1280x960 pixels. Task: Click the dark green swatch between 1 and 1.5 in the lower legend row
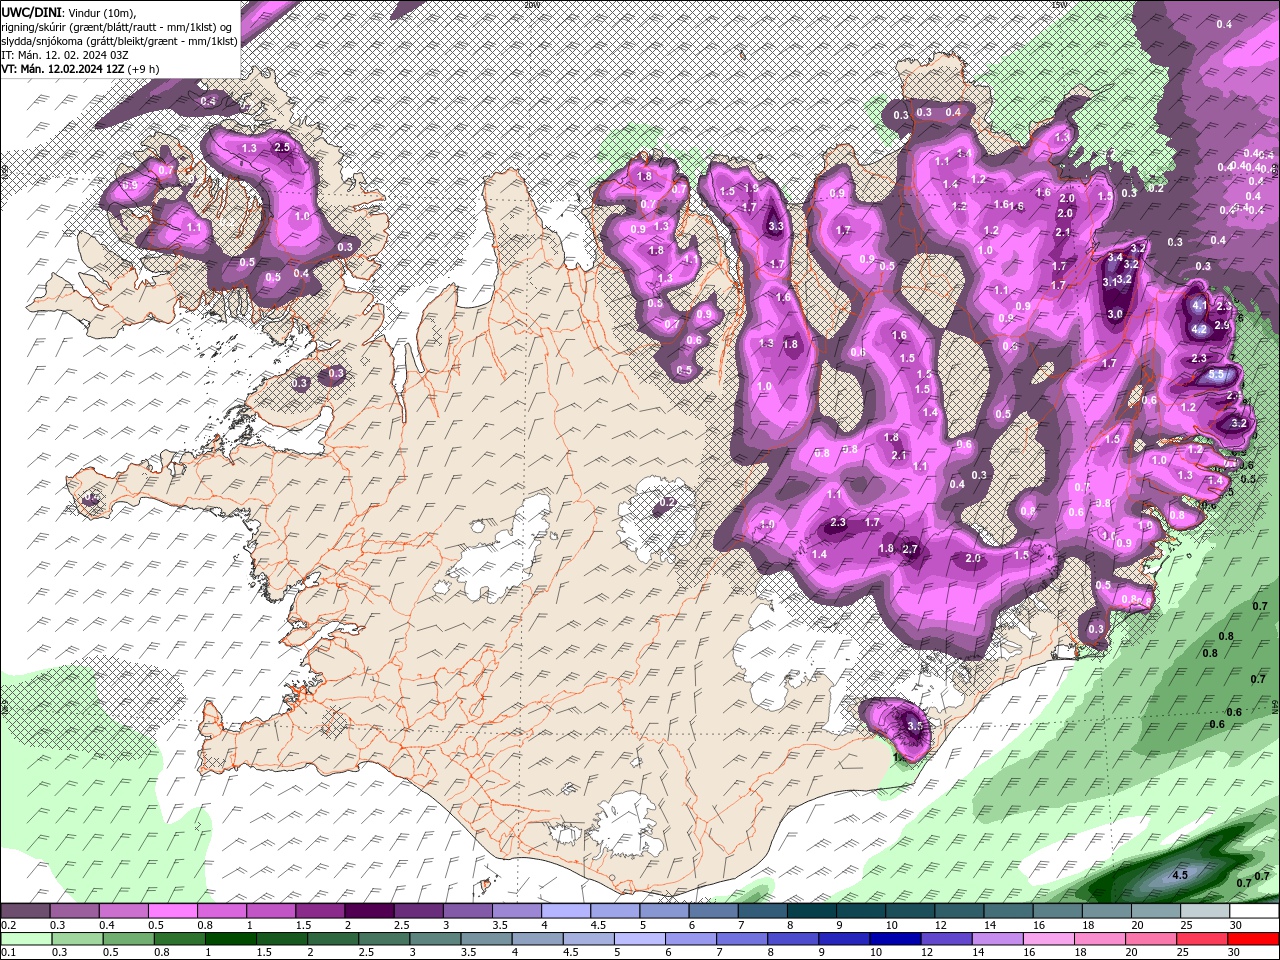[x=229, y=939]
